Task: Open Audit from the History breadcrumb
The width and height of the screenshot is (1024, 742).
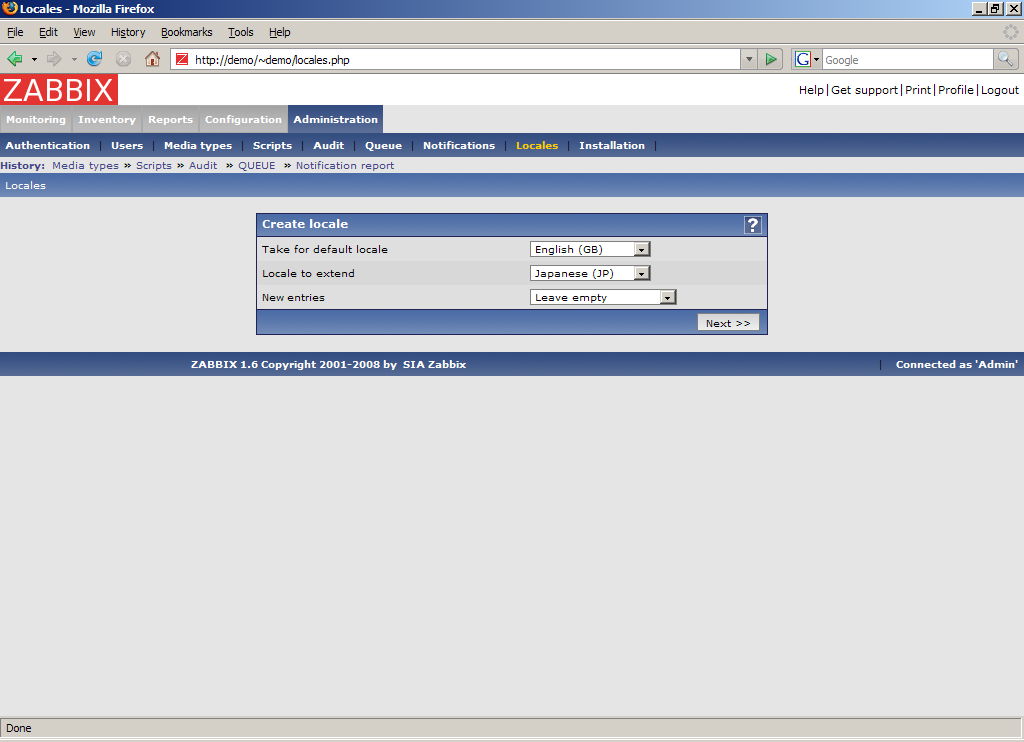Action: click(x=203, y=166)
